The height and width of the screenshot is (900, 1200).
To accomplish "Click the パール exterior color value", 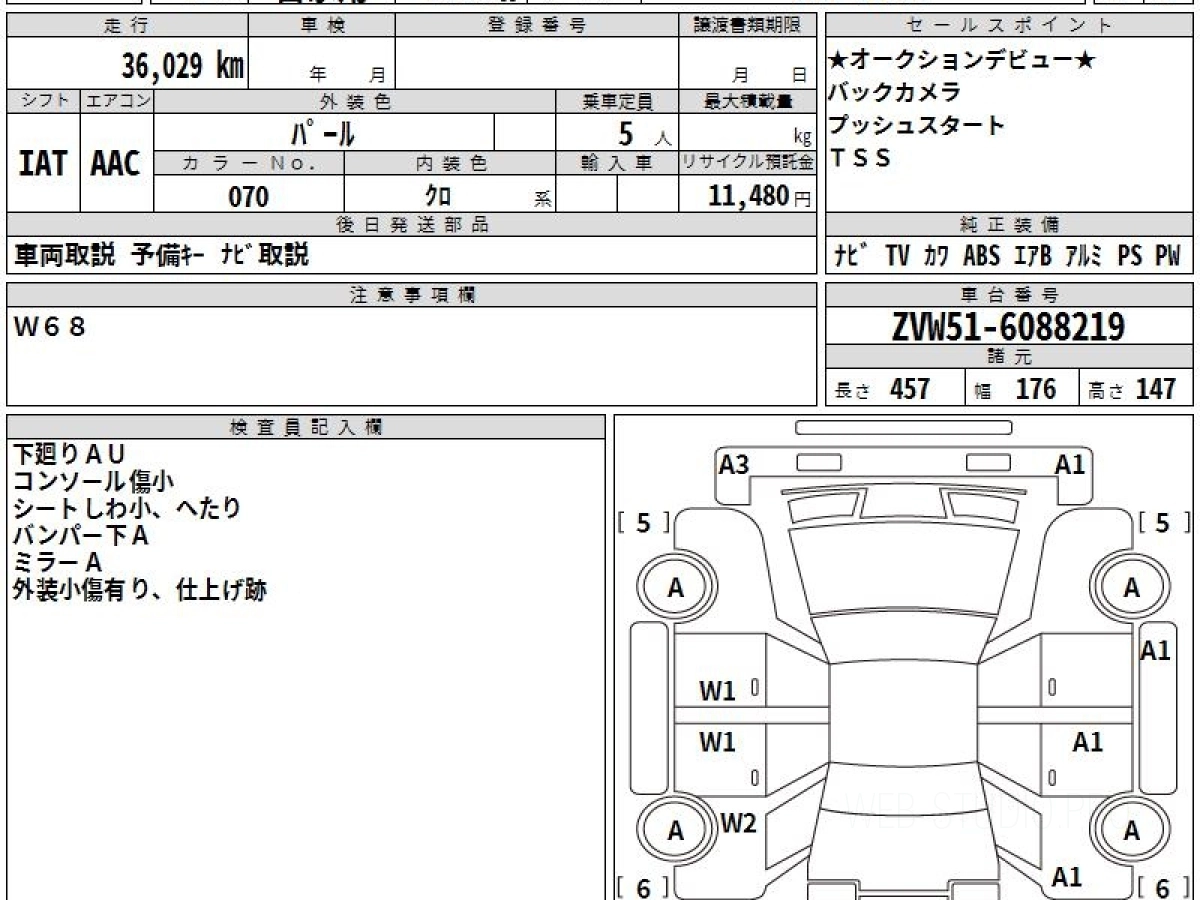I will coord(322,133).
